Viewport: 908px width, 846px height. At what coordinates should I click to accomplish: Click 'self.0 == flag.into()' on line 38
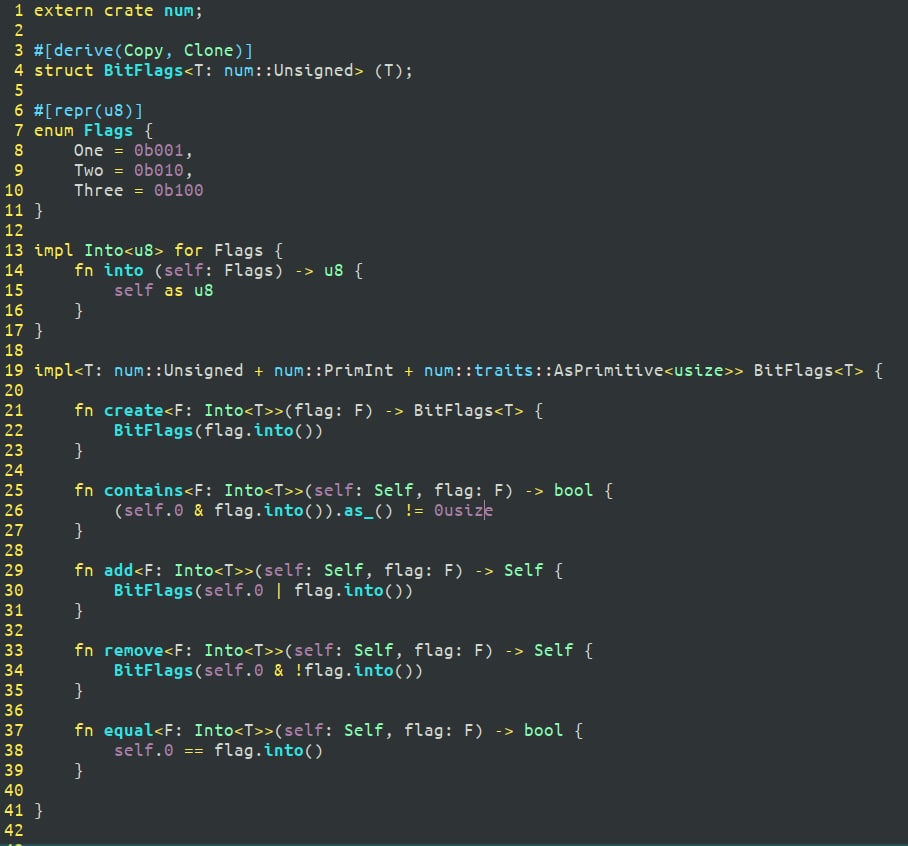(x=218, y=750)
